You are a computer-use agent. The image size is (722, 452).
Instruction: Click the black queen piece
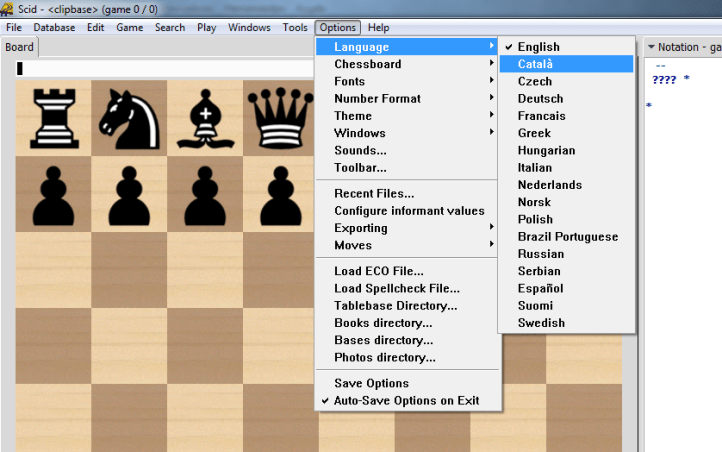click(279, 117)
